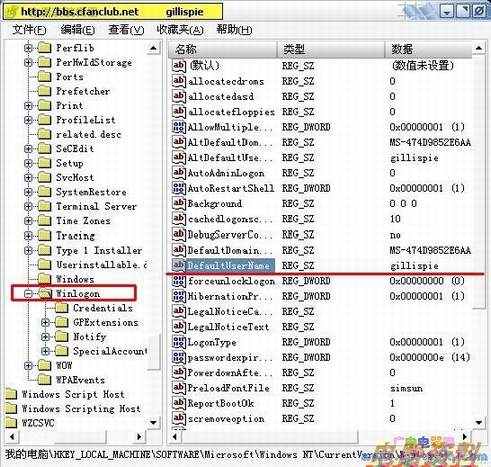This screenshot has width=491, height=467.
Task: Sort by the 名称 column header
Action: tap(223, 49)
